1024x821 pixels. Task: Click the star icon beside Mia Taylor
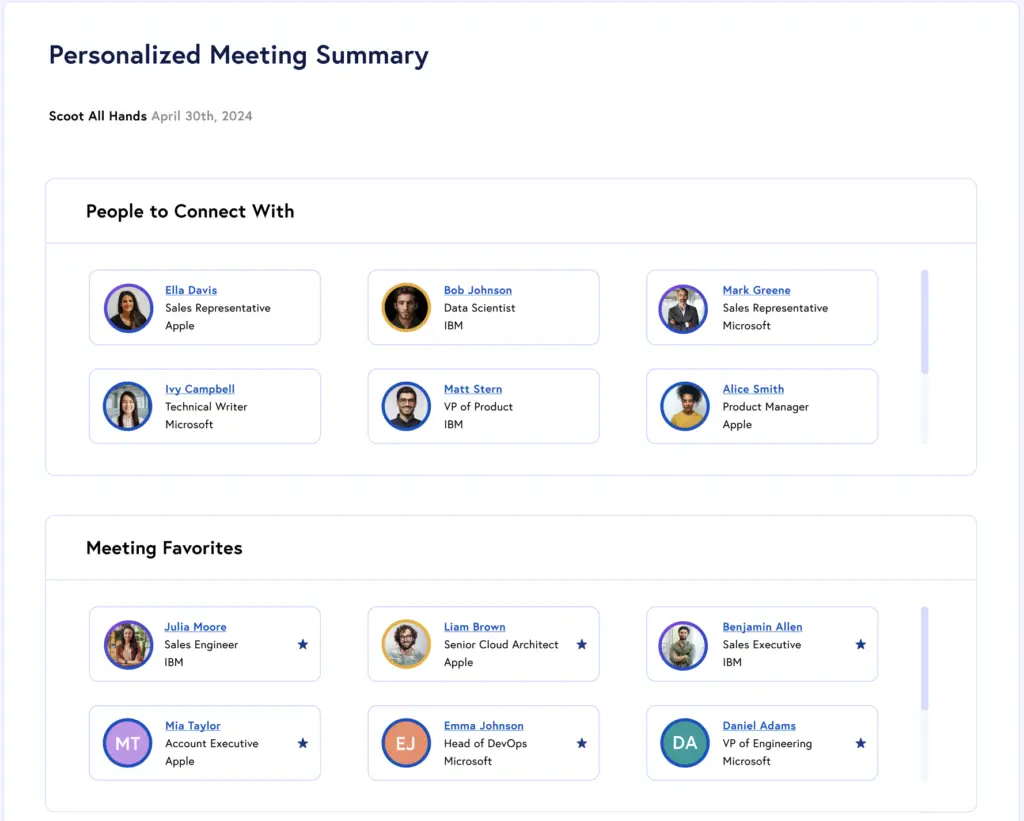click(303, 744)
